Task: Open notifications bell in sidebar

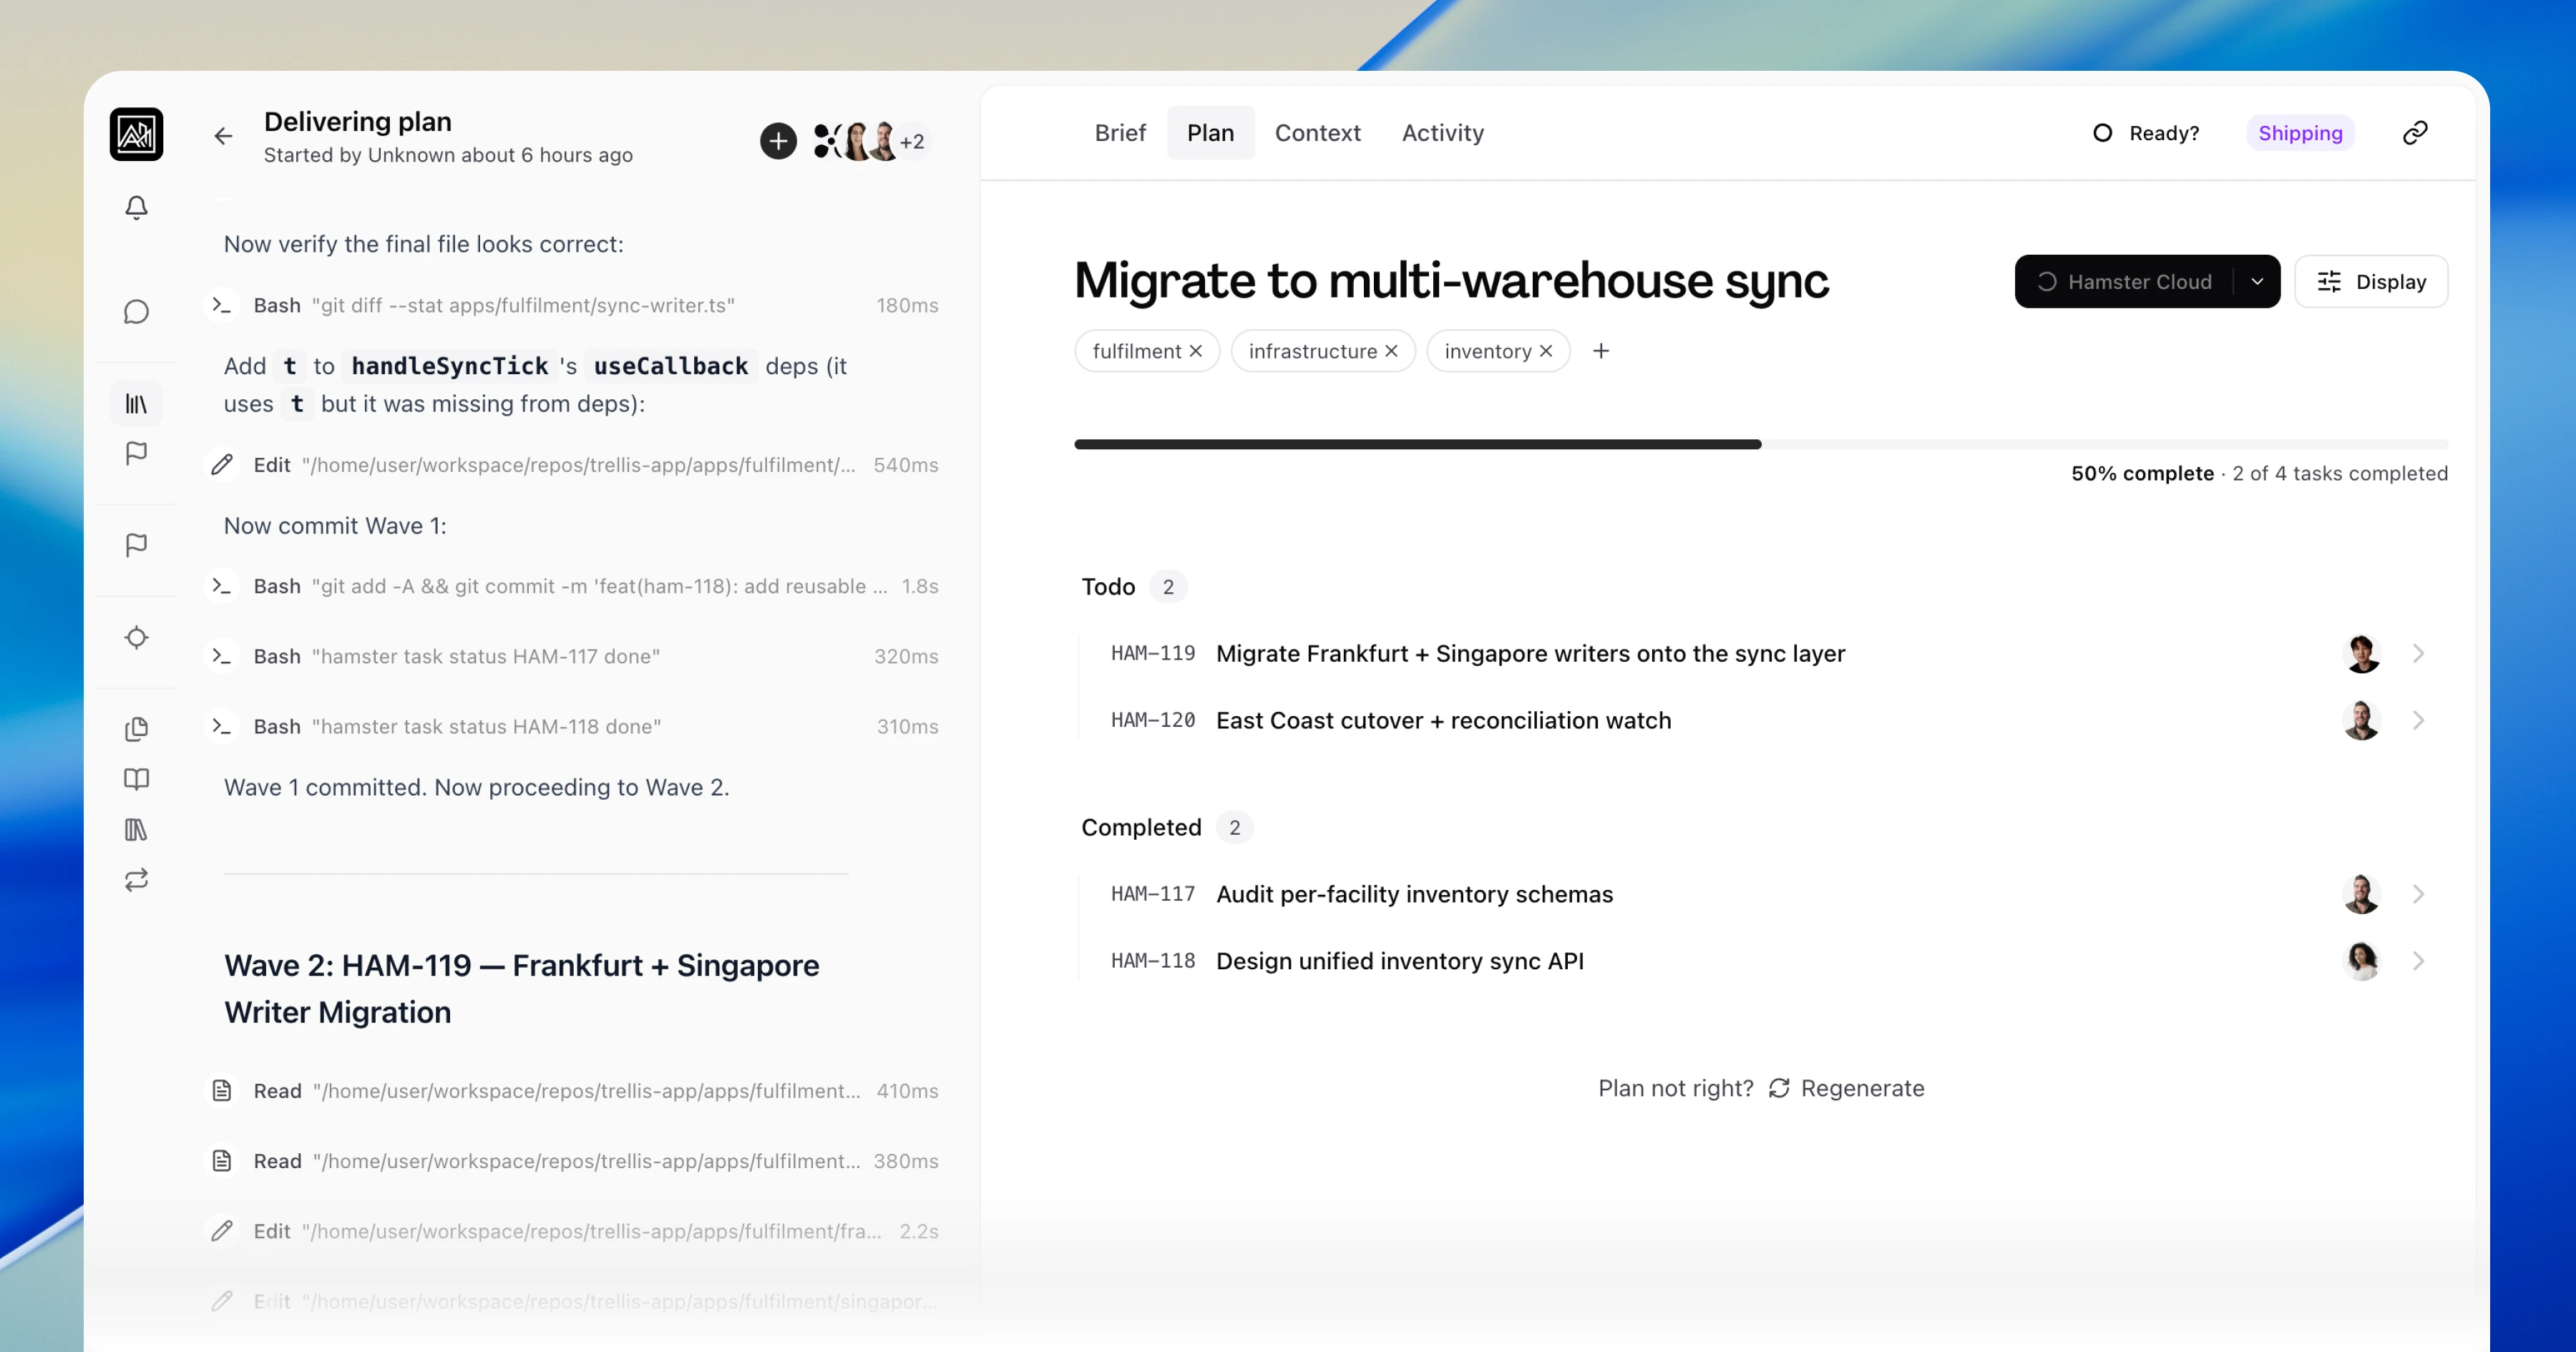Action: point(136,207)
